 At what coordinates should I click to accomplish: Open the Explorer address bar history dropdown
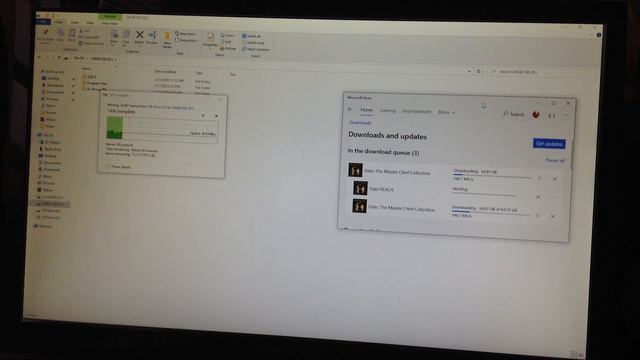pos(469,71)
